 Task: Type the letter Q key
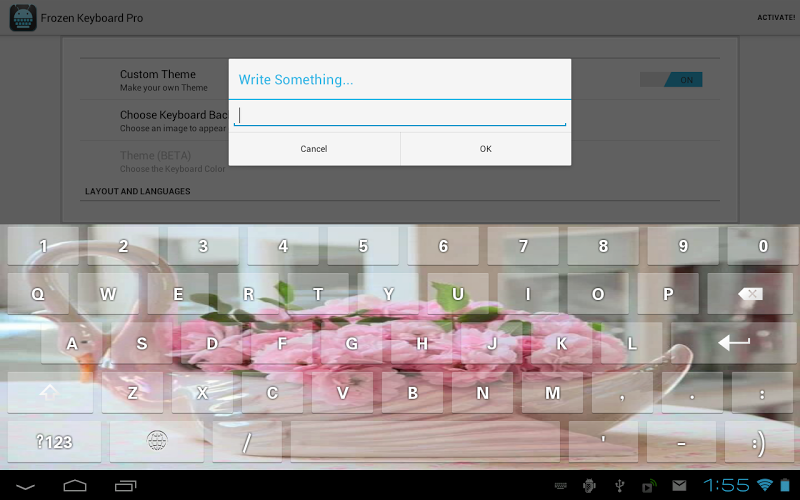pyautogui.click(x=38, y=294)
